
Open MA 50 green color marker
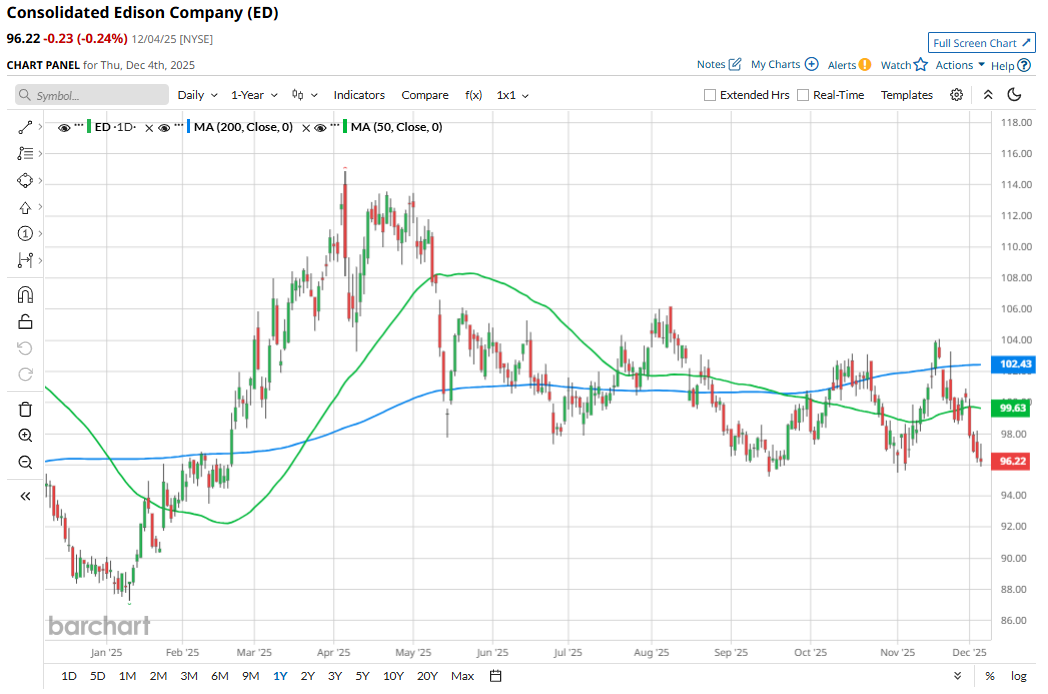(346, 127)
